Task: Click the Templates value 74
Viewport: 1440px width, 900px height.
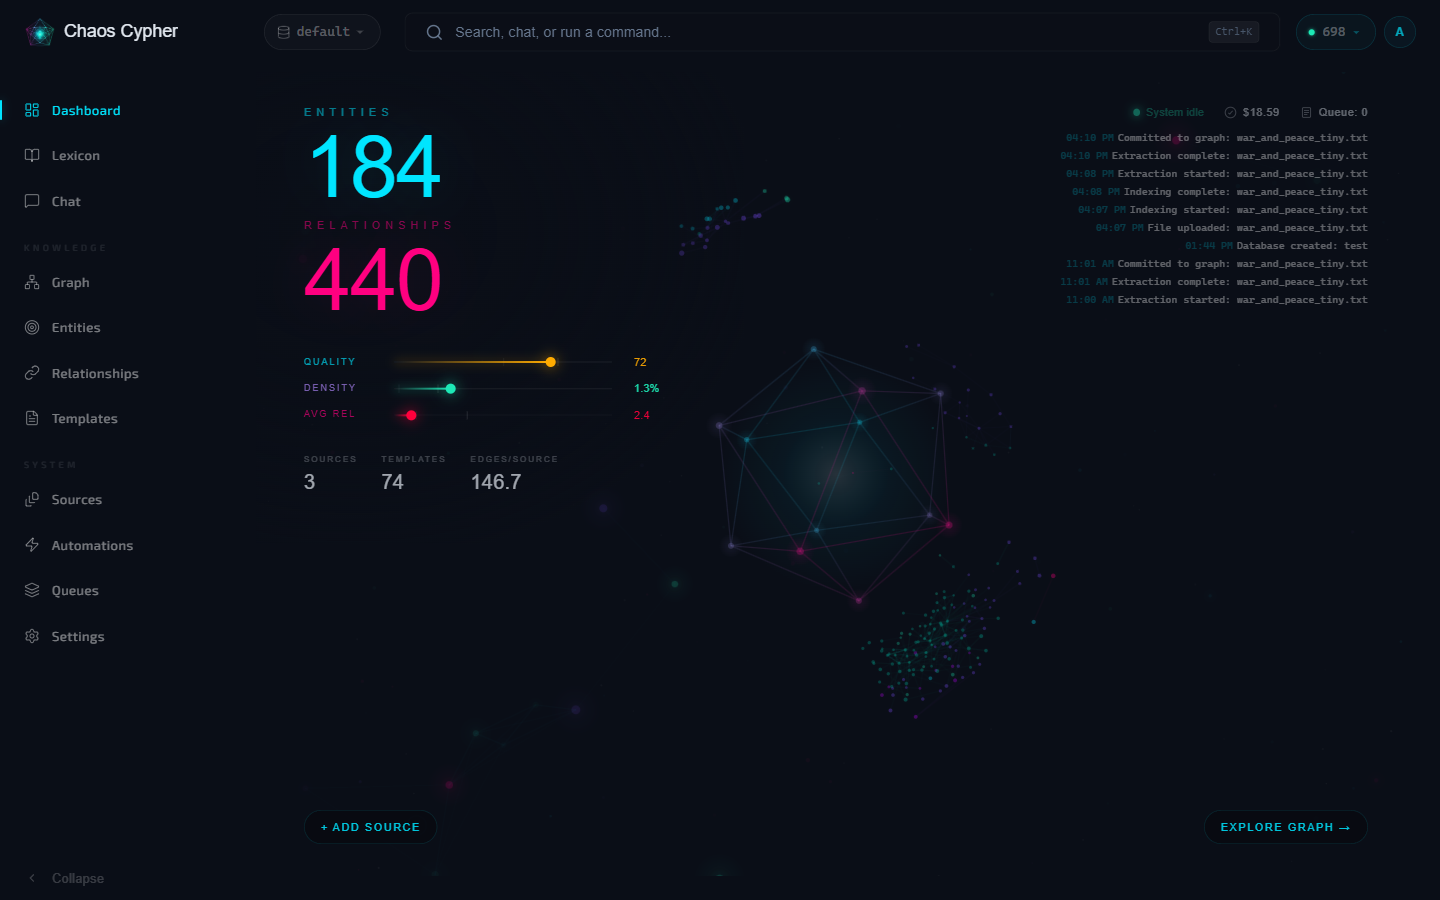Action: coord(392,482)
